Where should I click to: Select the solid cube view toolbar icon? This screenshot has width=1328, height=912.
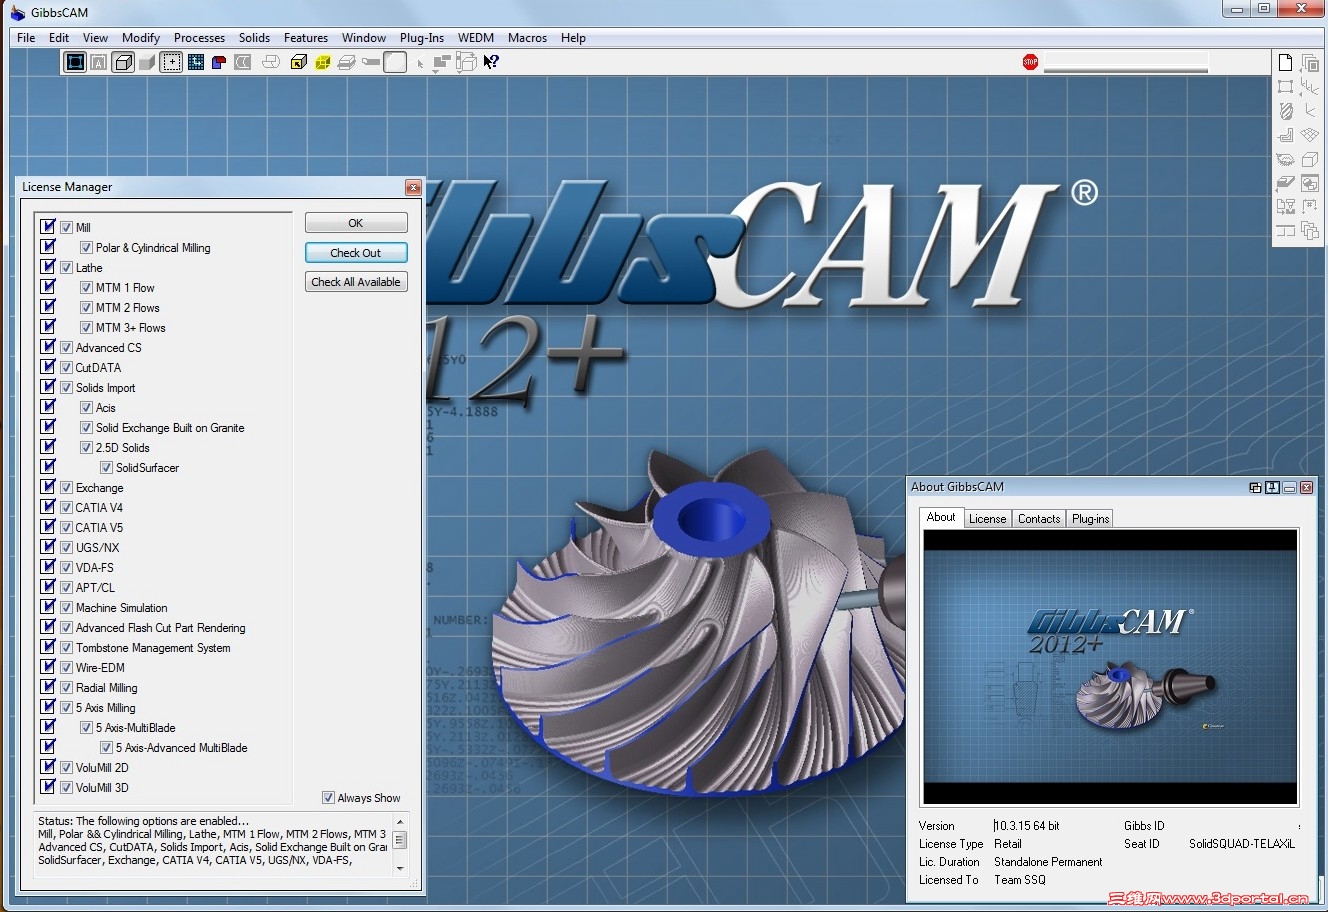point(123,62)
